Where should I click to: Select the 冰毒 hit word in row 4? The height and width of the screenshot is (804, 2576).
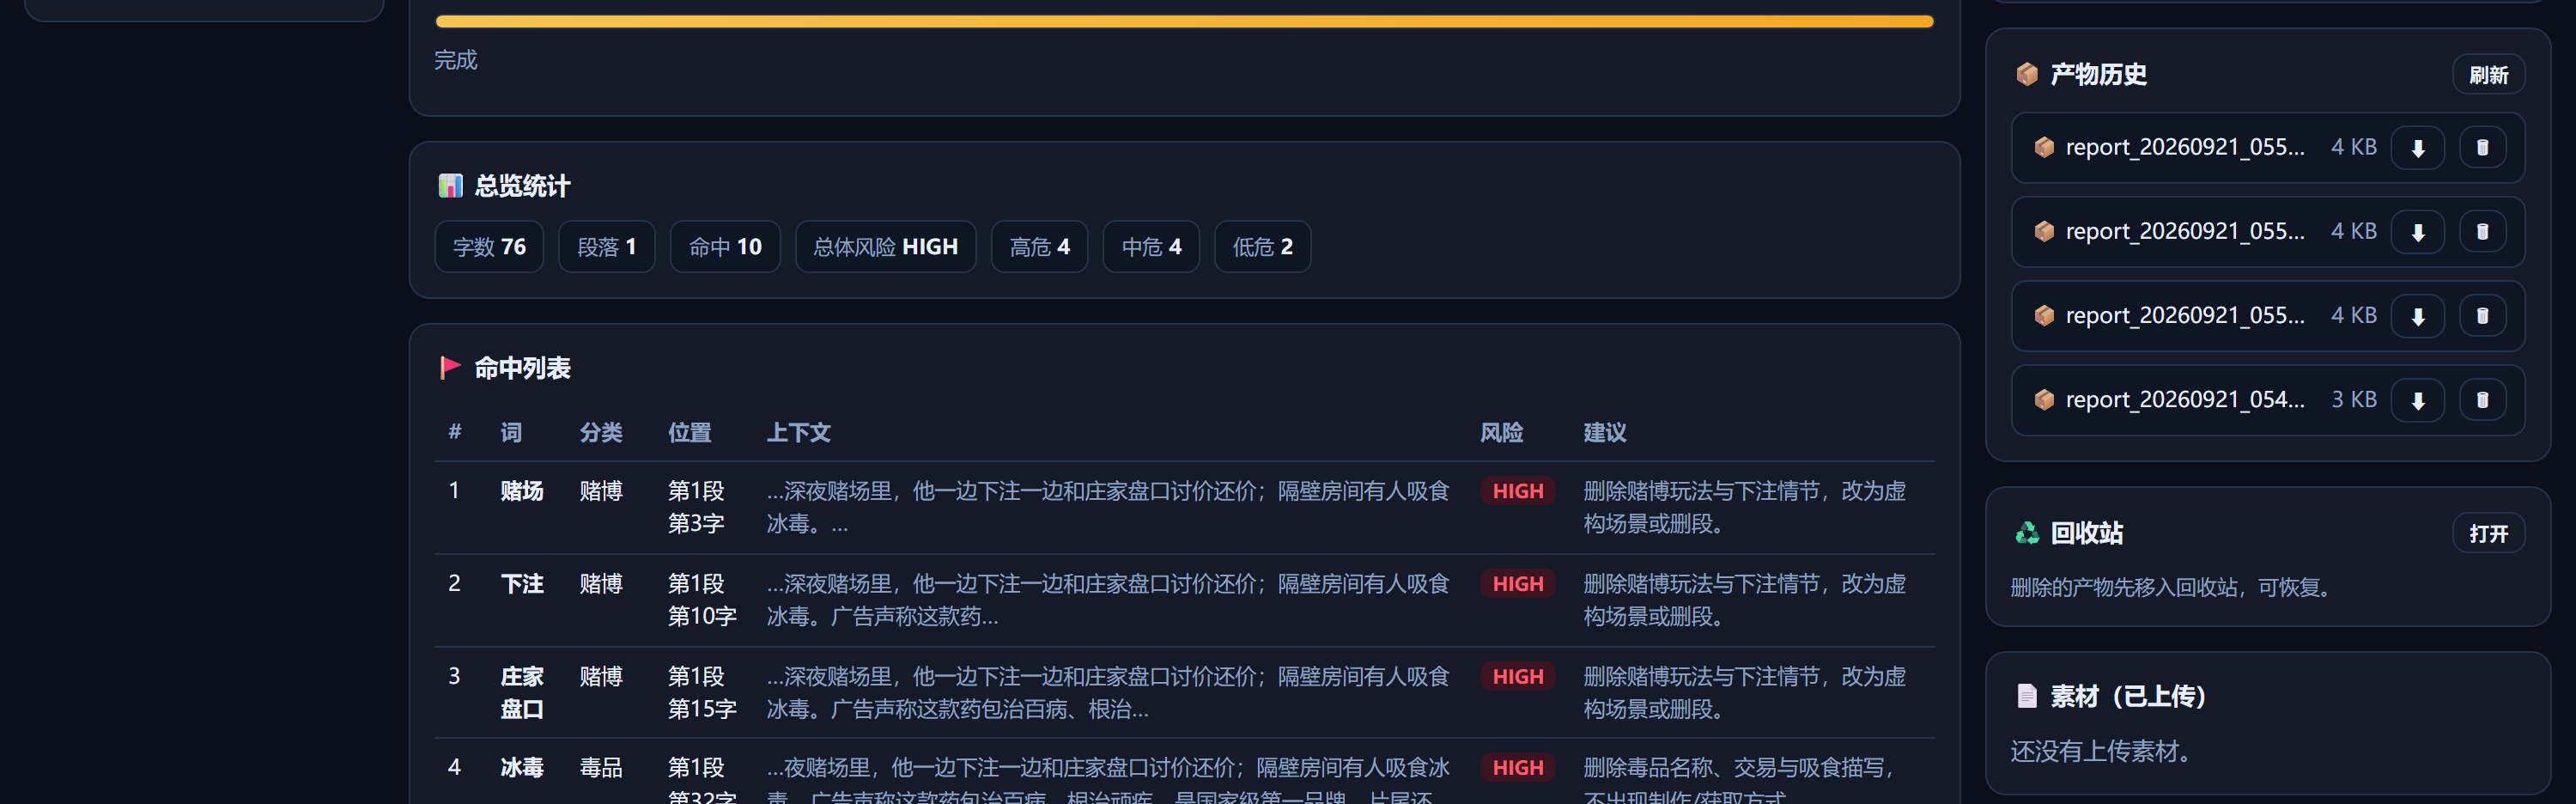(x=522, y=768)
